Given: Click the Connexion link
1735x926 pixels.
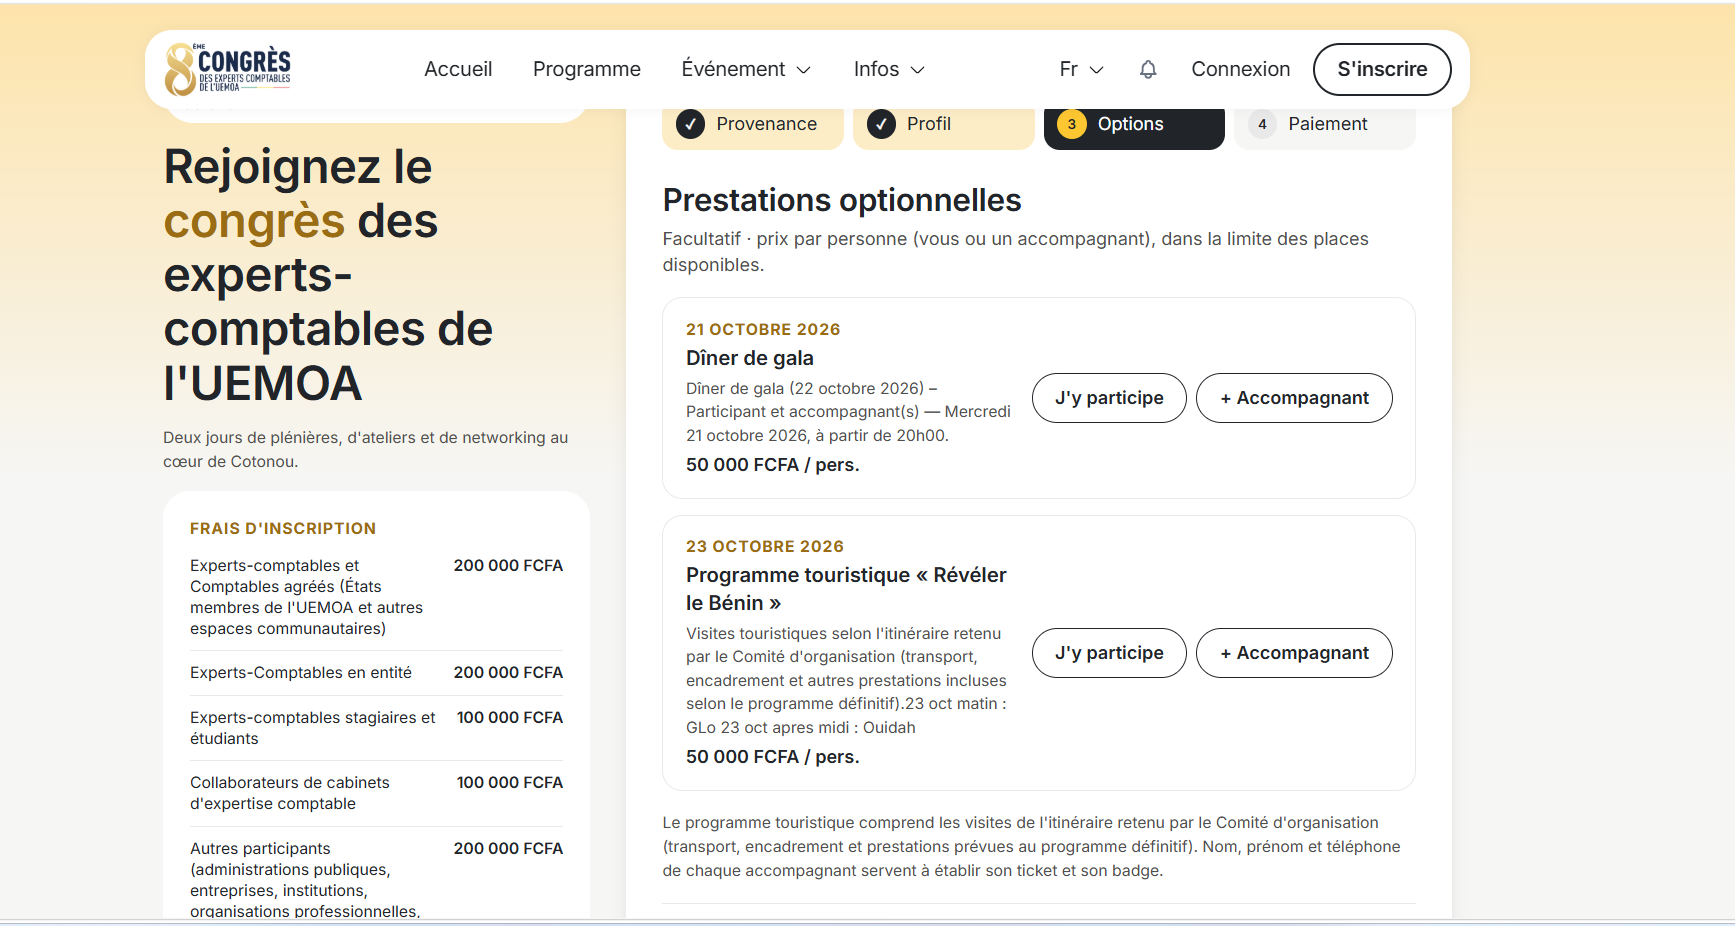Looking at the screenshot, I should coord(1241,69).
